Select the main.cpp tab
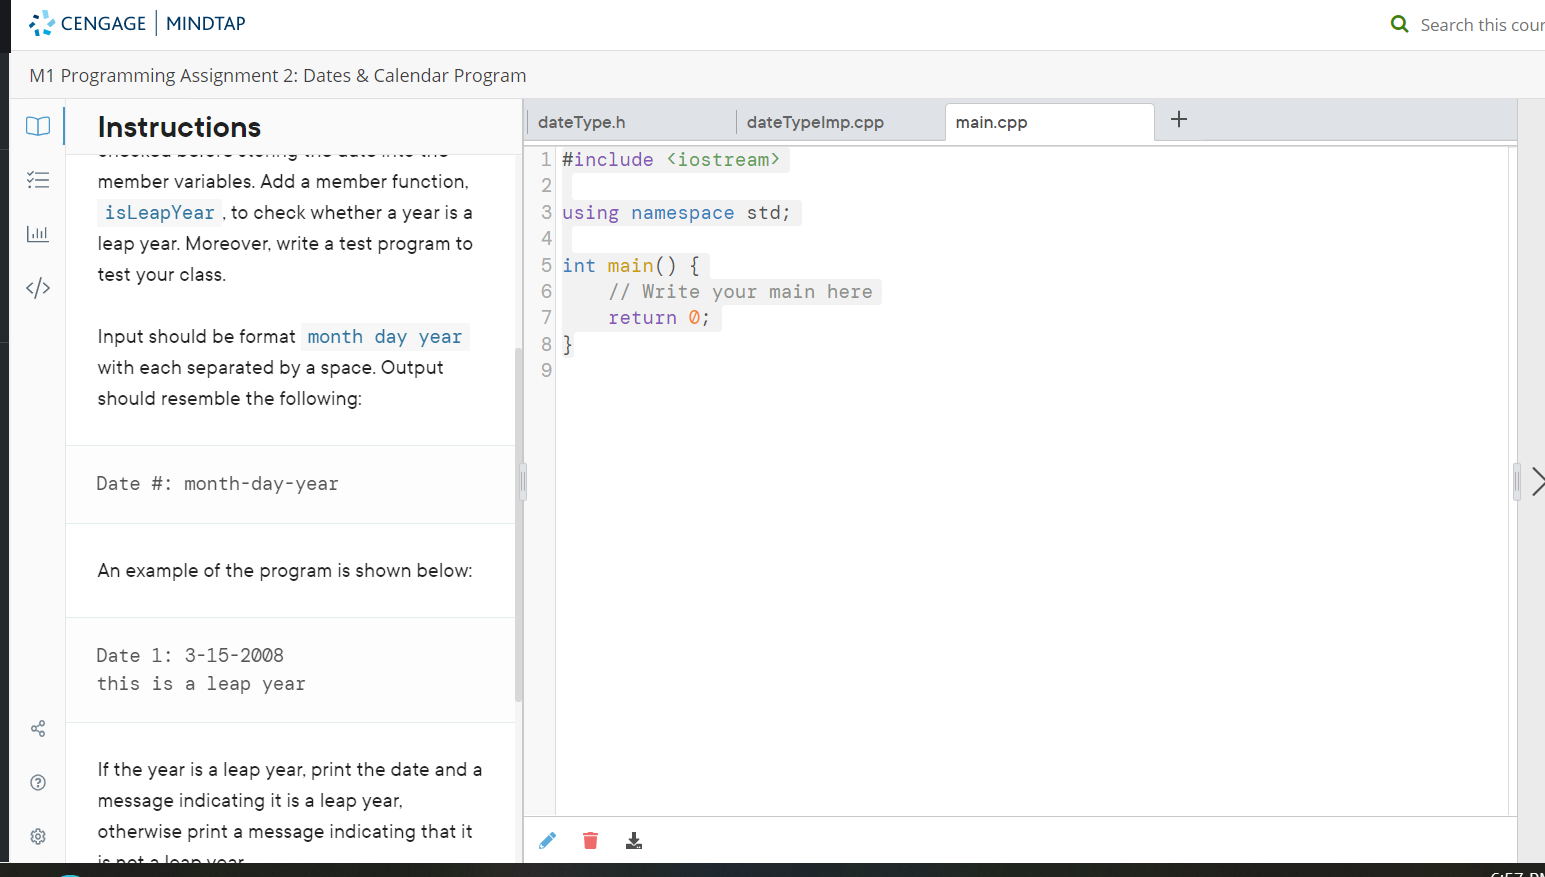This screenshot has height=877, width=1545. pos(991,122)
